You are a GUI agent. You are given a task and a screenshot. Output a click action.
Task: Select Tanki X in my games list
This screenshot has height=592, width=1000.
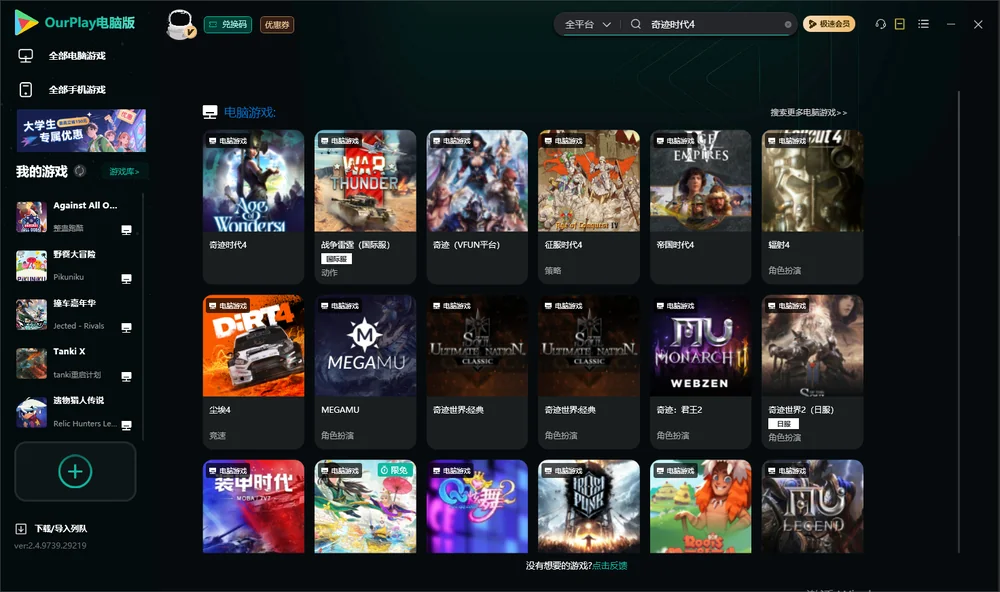point(73,363)
